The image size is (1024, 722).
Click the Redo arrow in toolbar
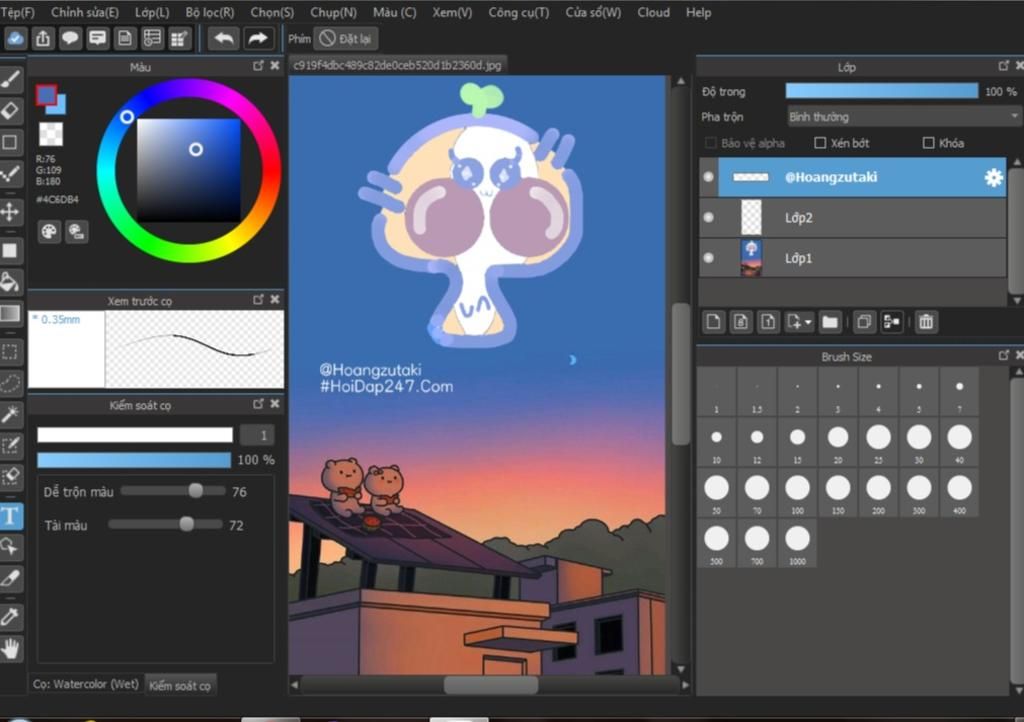tap(258, 39)
